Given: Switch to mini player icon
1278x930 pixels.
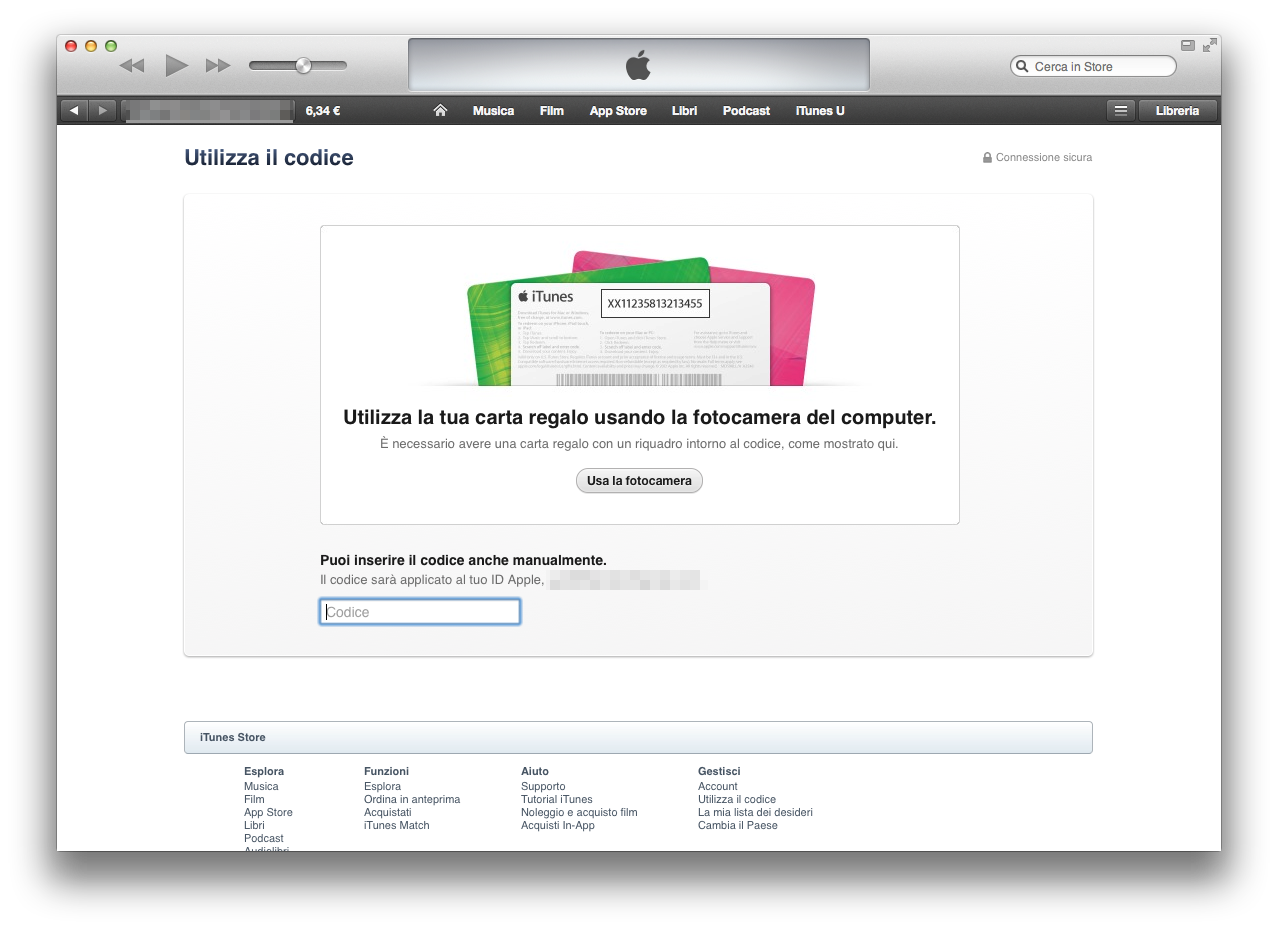Looking at the screenshot, I should pos(1188,45).
